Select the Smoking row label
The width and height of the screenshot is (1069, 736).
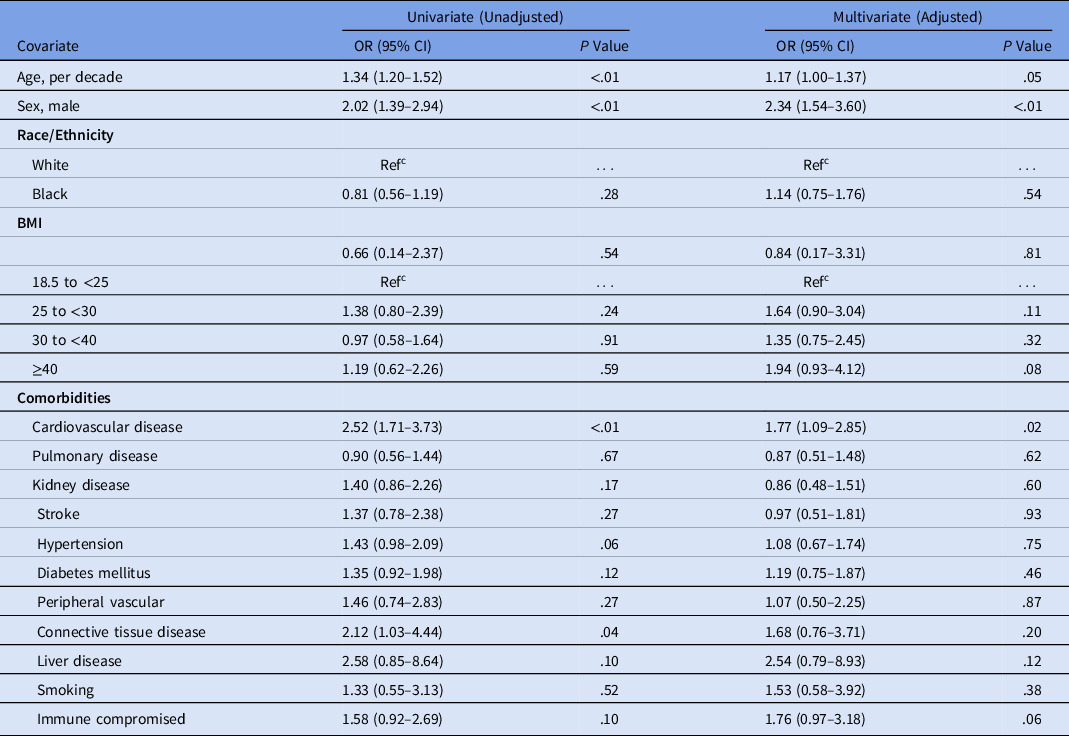(62, 689)
